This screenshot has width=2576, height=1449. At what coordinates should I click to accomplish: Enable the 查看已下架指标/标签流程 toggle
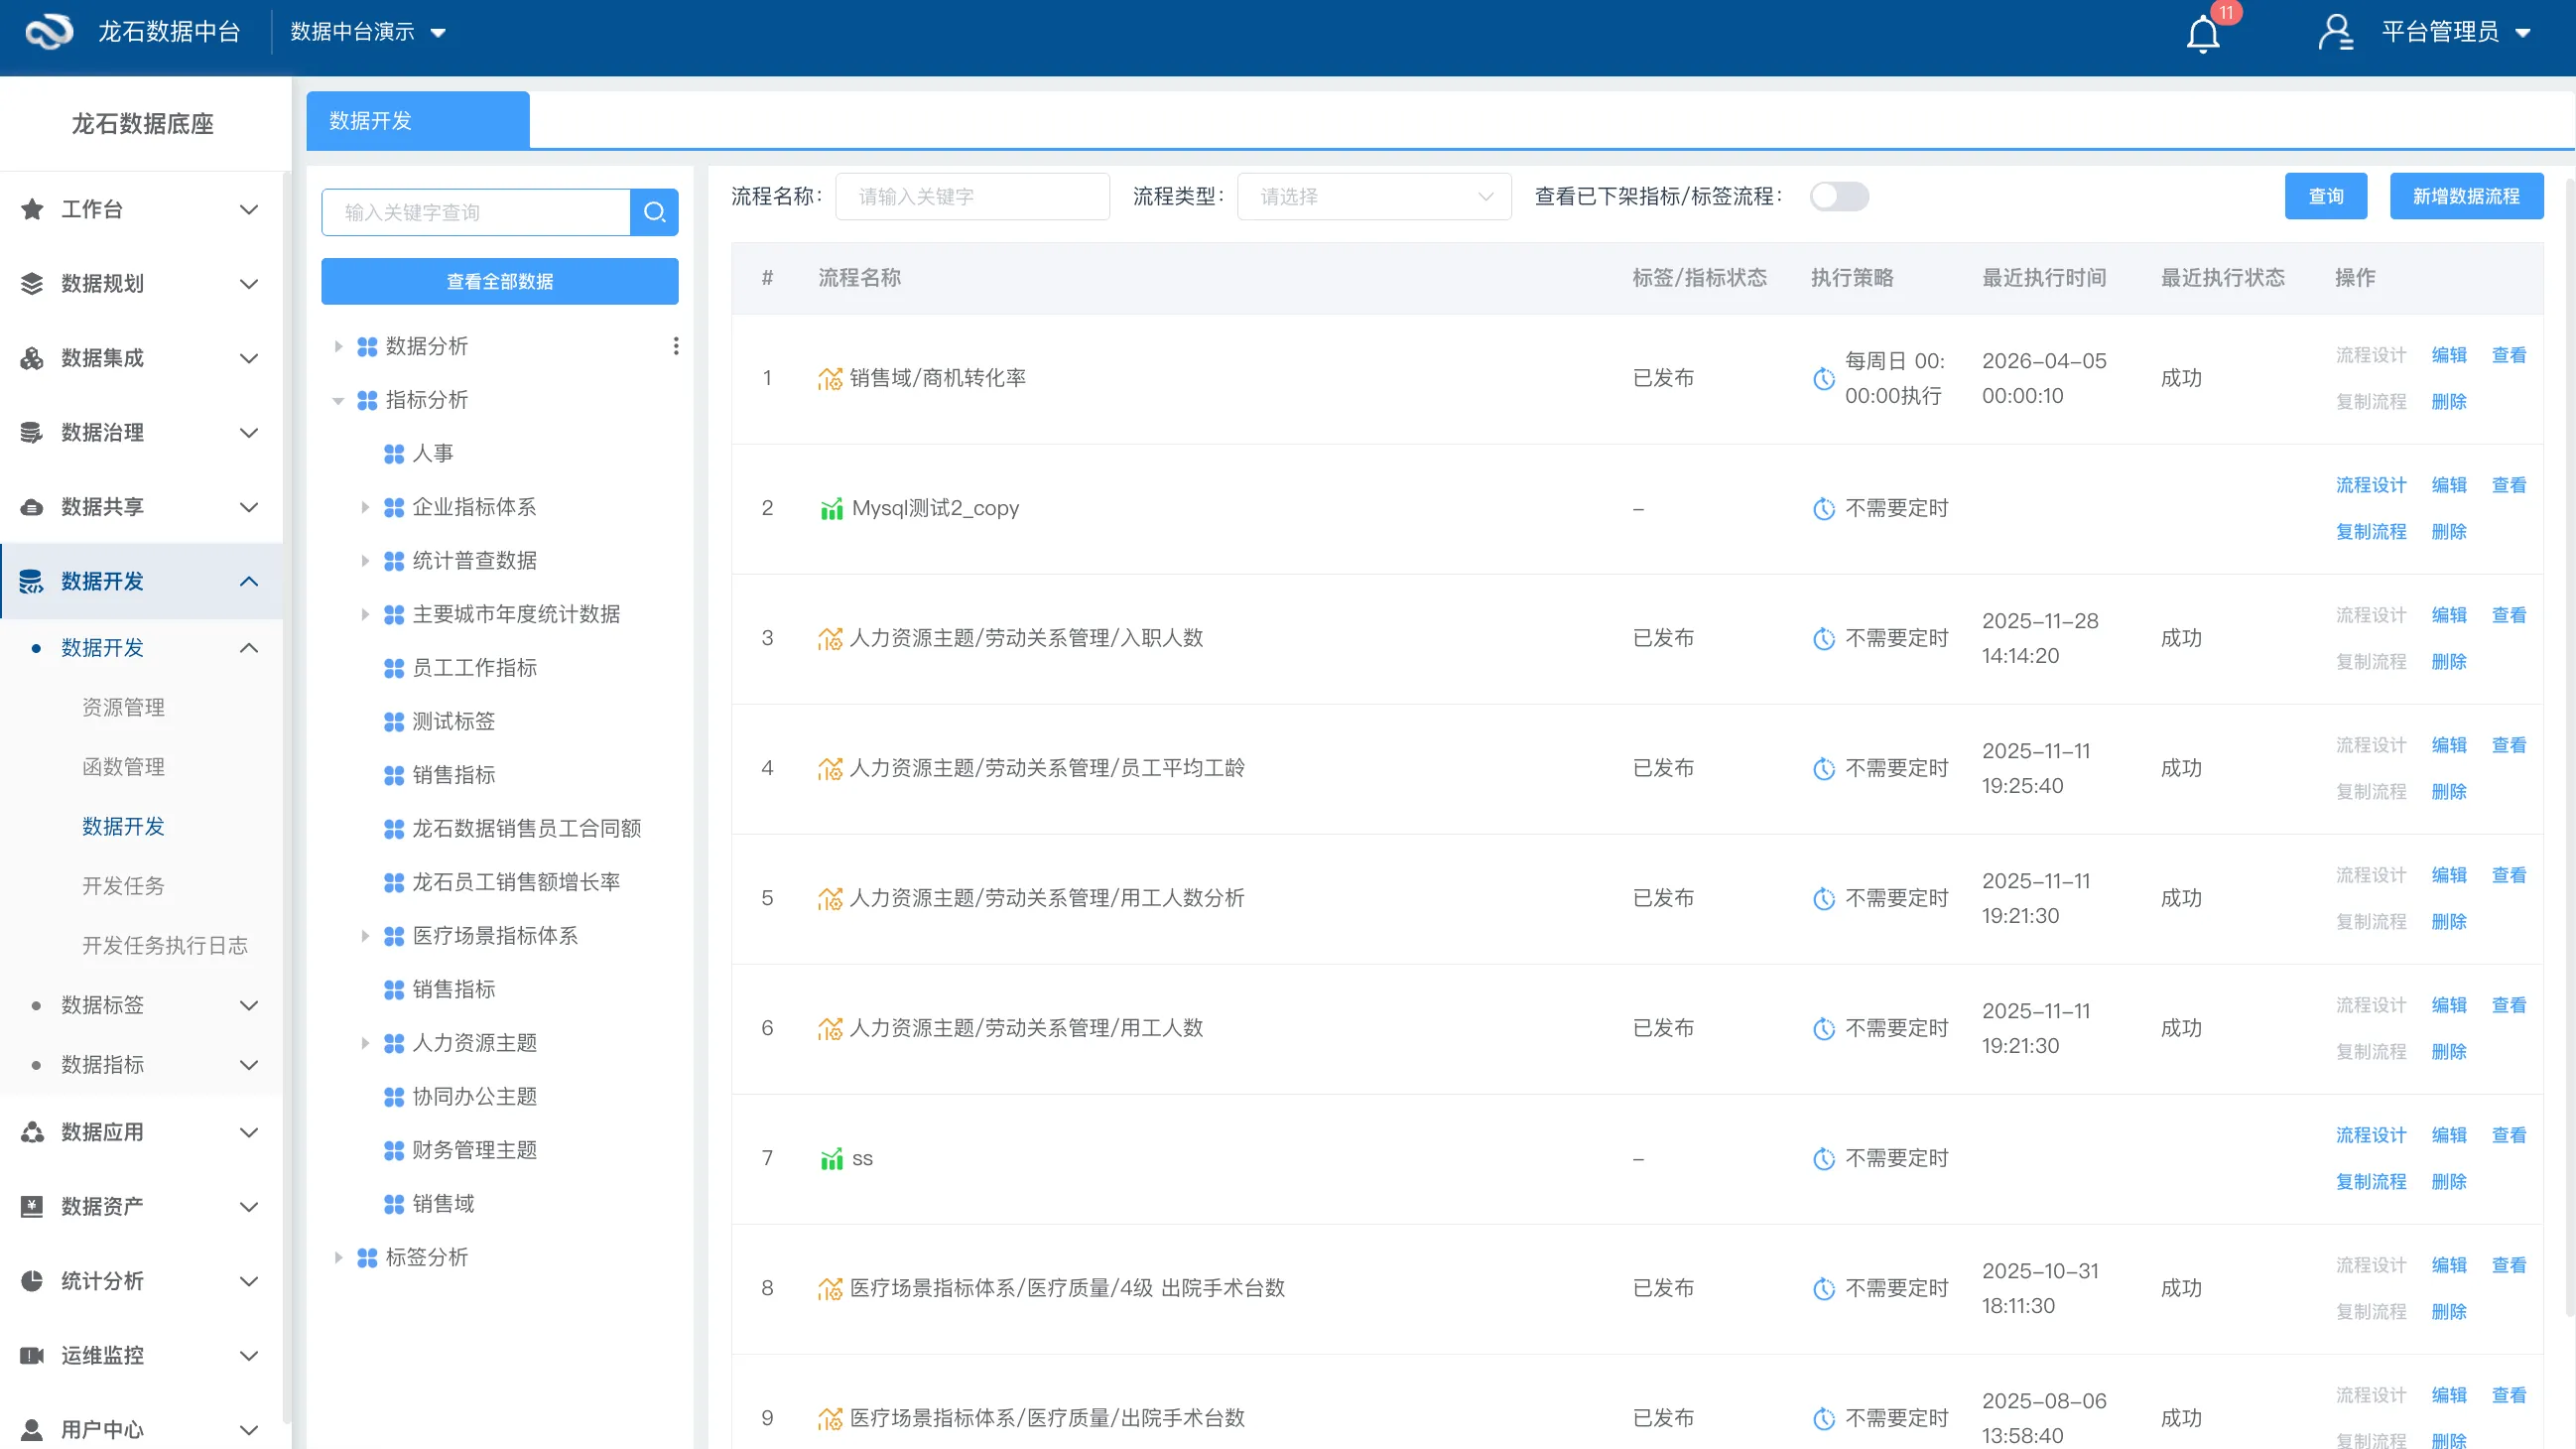1839,197
